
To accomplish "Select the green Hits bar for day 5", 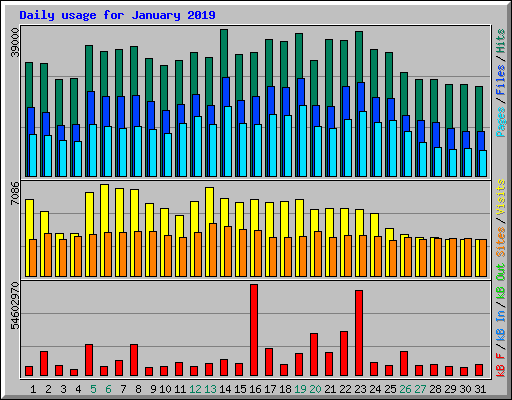I will coord(89,68).
